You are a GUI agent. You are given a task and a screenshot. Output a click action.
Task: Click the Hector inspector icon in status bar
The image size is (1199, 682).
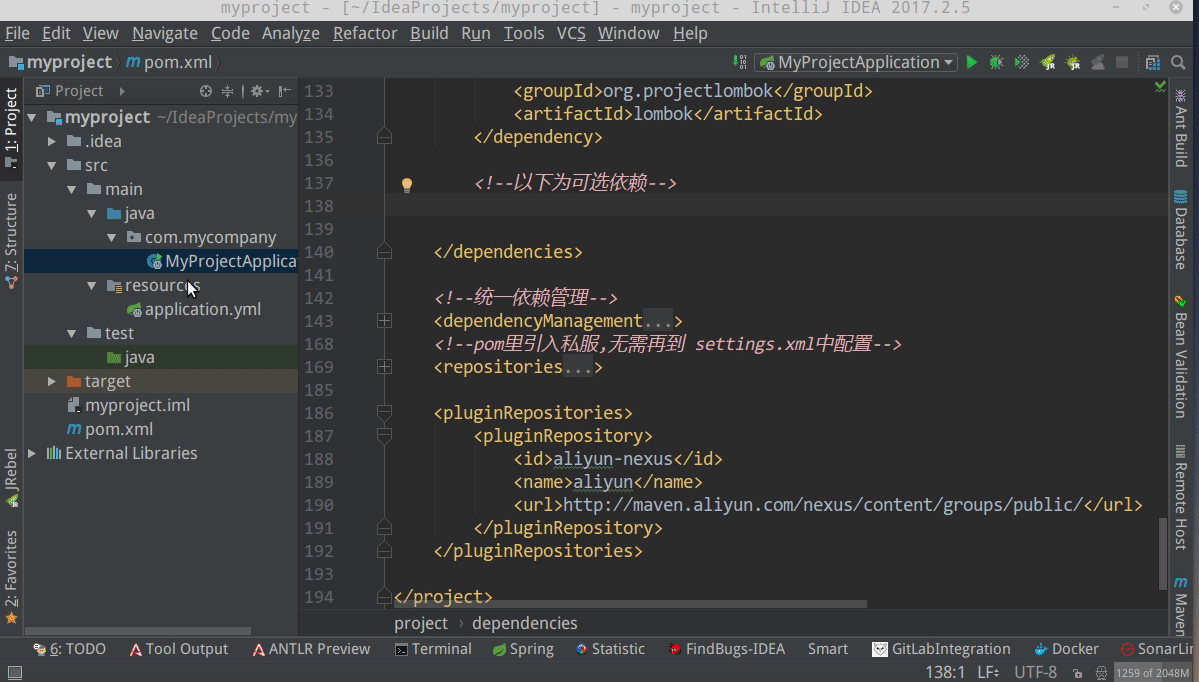pyautogui.click(x=1101, y=673)
